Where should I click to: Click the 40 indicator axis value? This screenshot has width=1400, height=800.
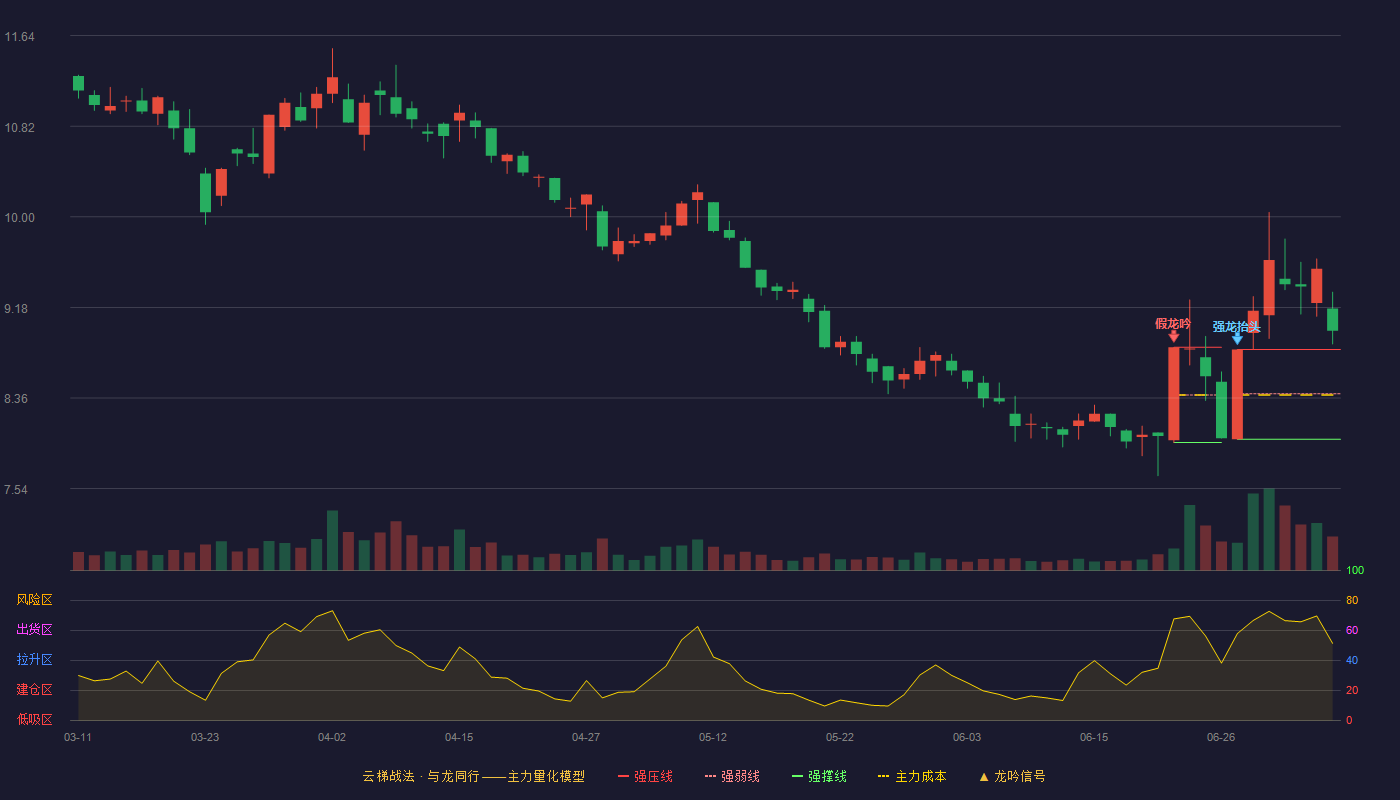pos(1352,660)
